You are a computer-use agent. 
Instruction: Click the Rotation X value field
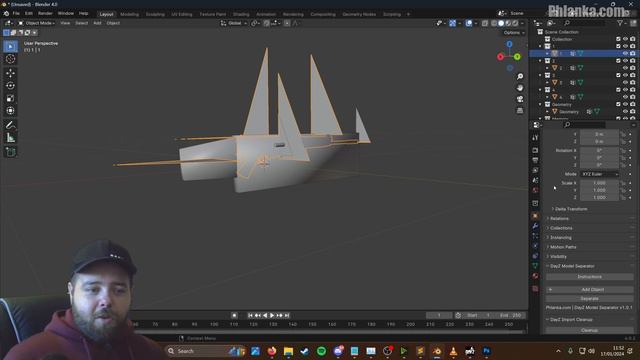(x=599, y=151)
